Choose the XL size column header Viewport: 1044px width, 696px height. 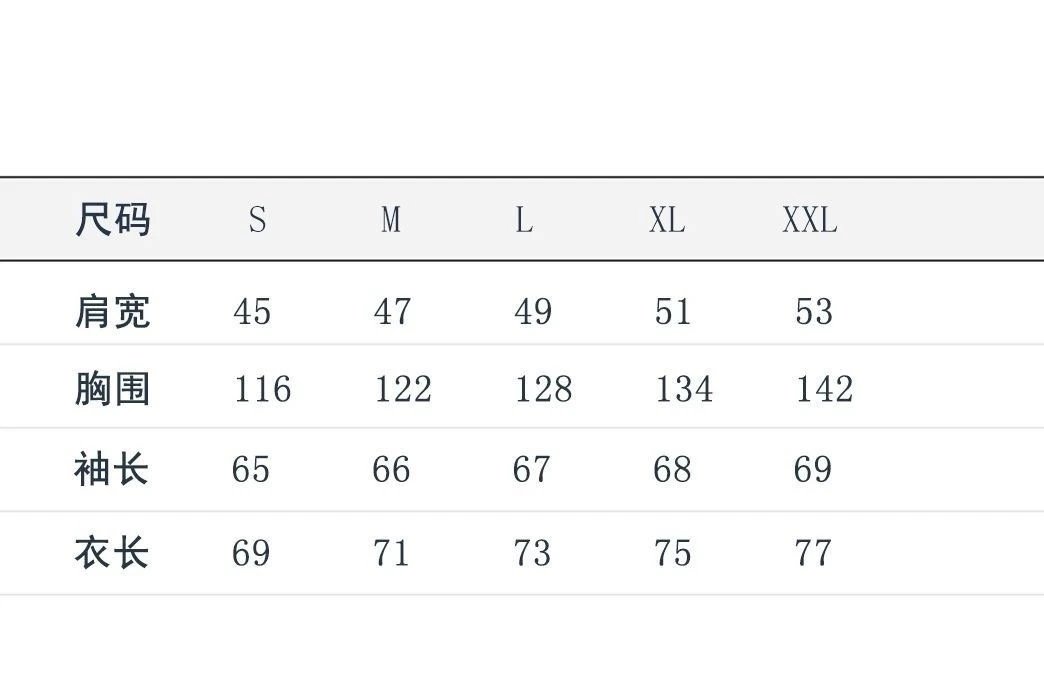(x=667, y=219)
